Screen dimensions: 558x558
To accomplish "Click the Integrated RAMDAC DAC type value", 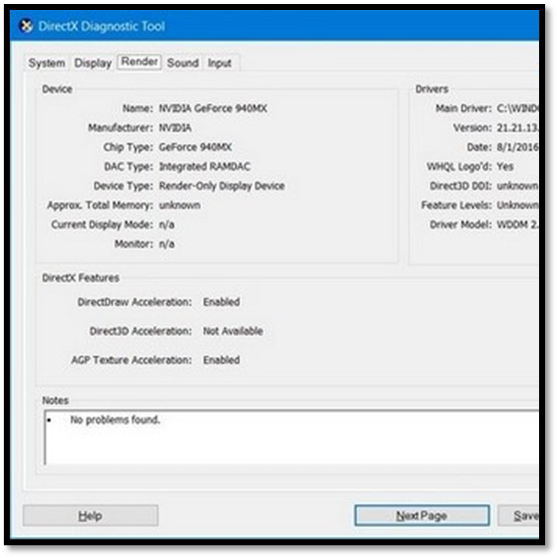I will pos(205,167).
